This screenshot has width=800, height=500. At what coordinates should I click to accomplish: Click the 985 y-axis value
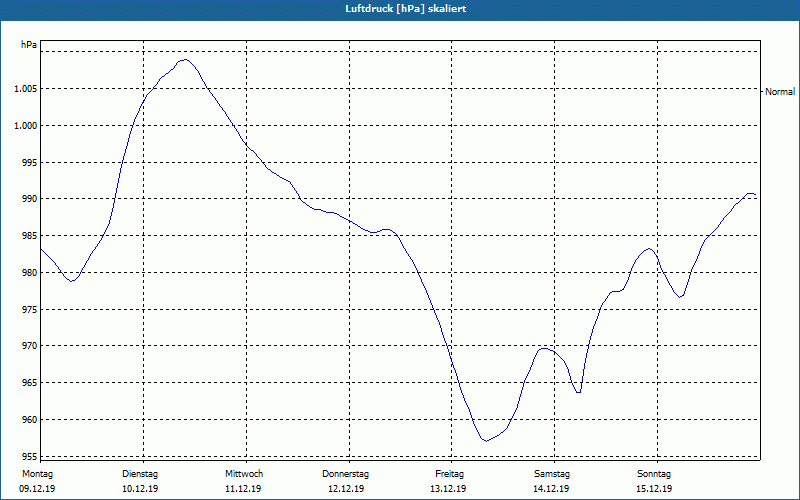[30, 236]
